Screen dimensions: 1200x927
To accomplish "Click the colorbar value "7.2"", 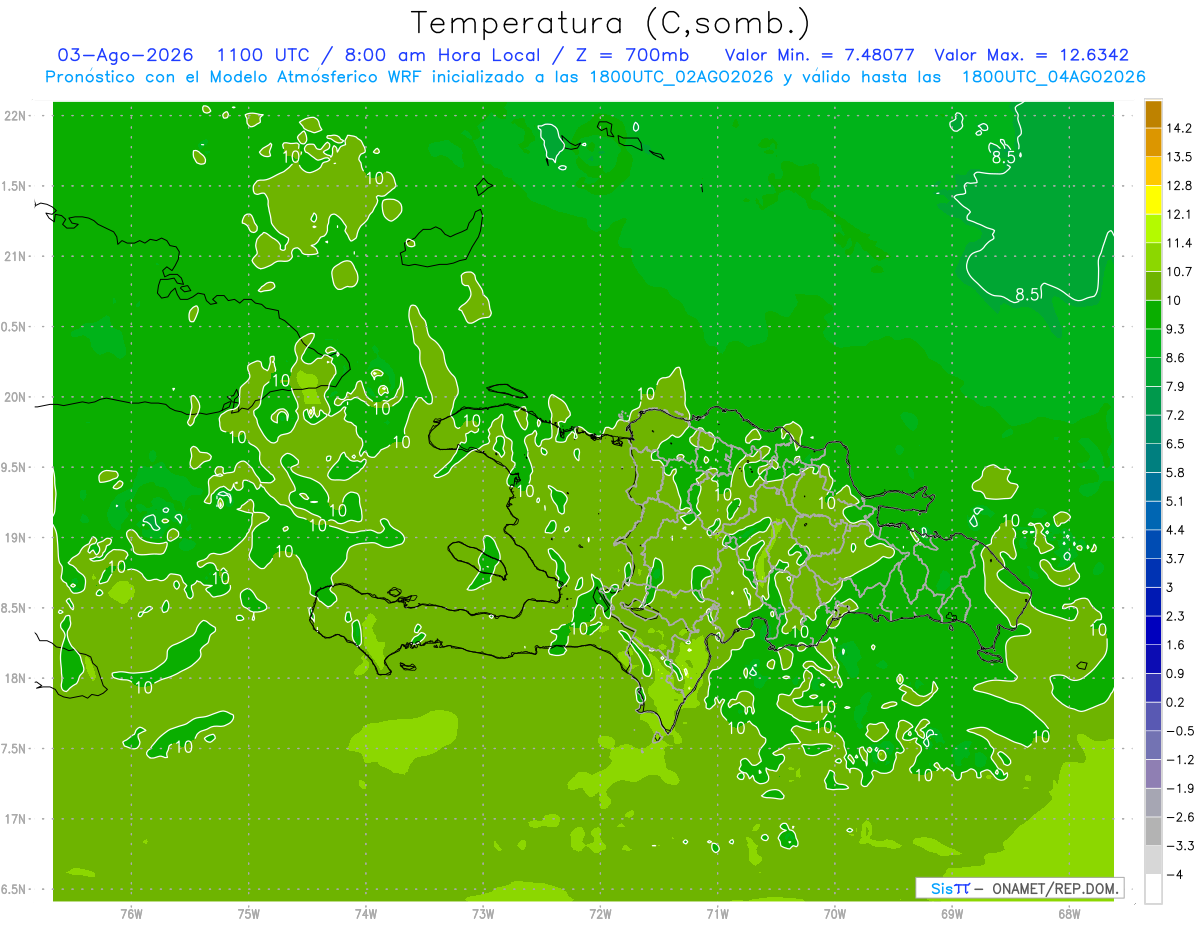I will (1176, 415).
